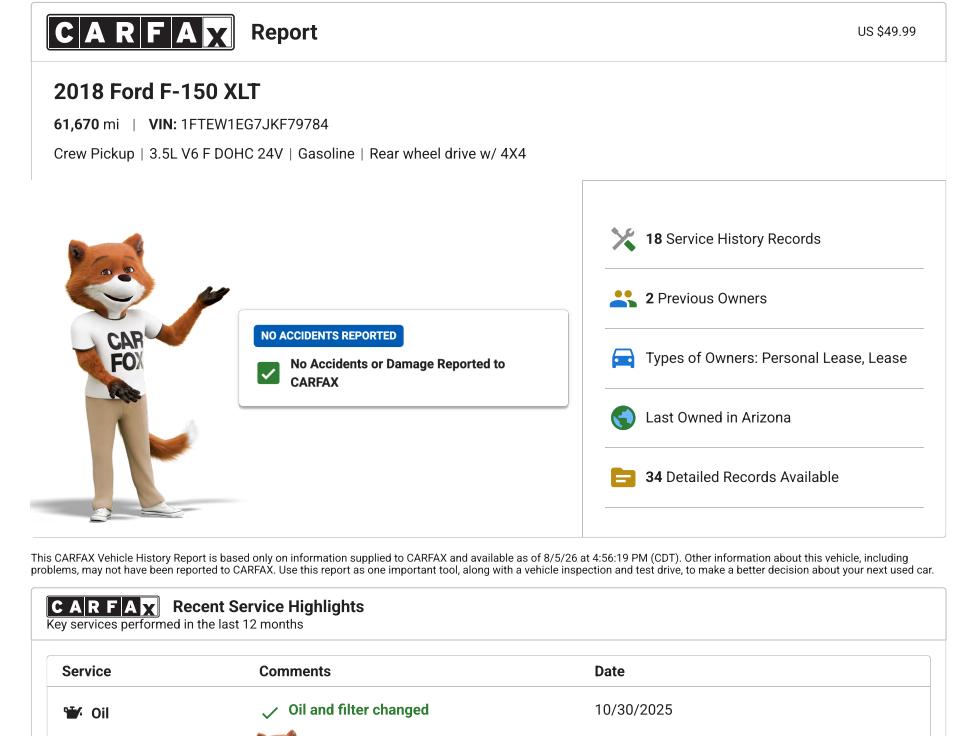Click the CARFAX logo in the report header

point(141,32)
